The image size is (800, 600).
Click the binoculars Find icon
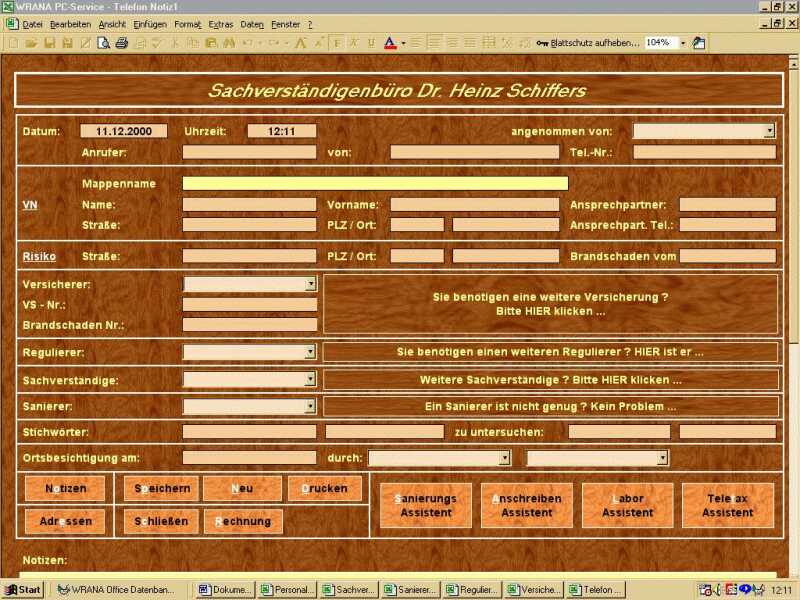(229, 43)
